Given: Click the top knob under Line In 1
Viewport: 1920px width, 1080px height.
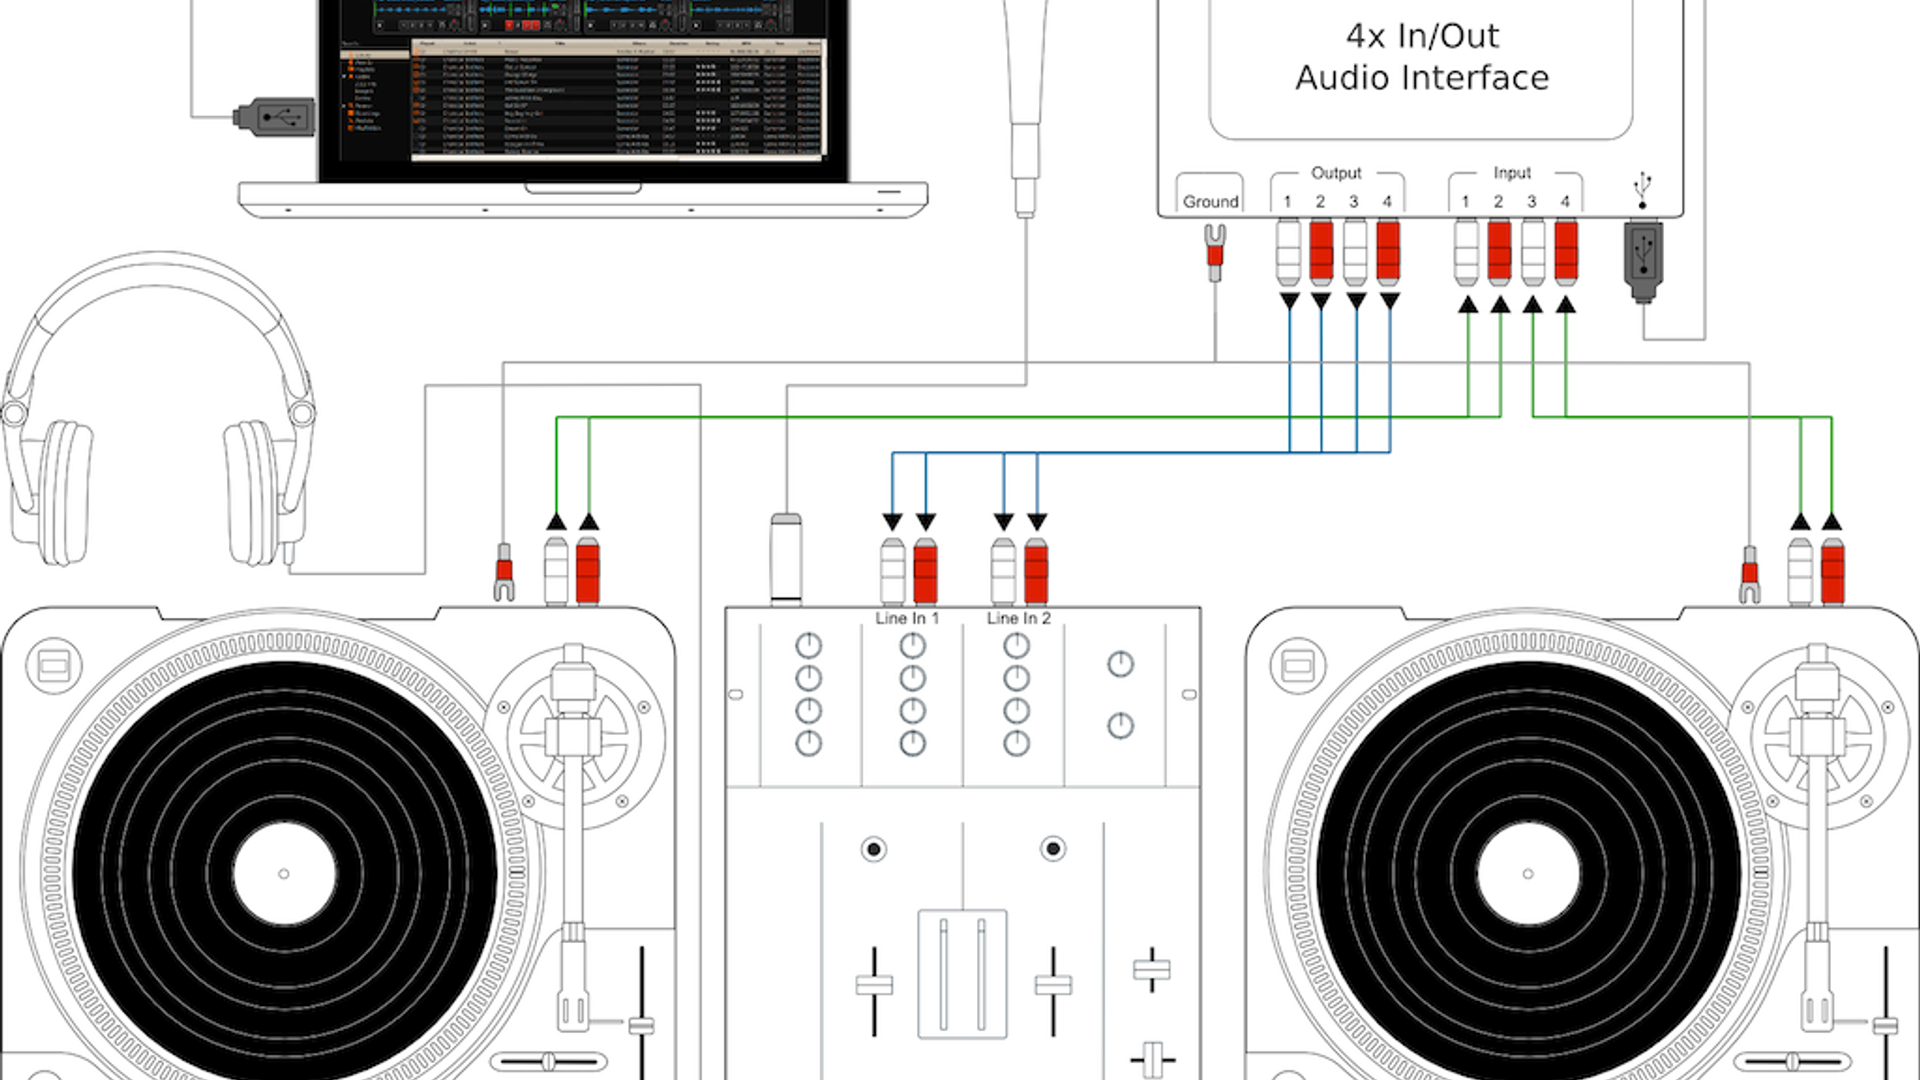Looking at the screenshot, I should (912, 646).
